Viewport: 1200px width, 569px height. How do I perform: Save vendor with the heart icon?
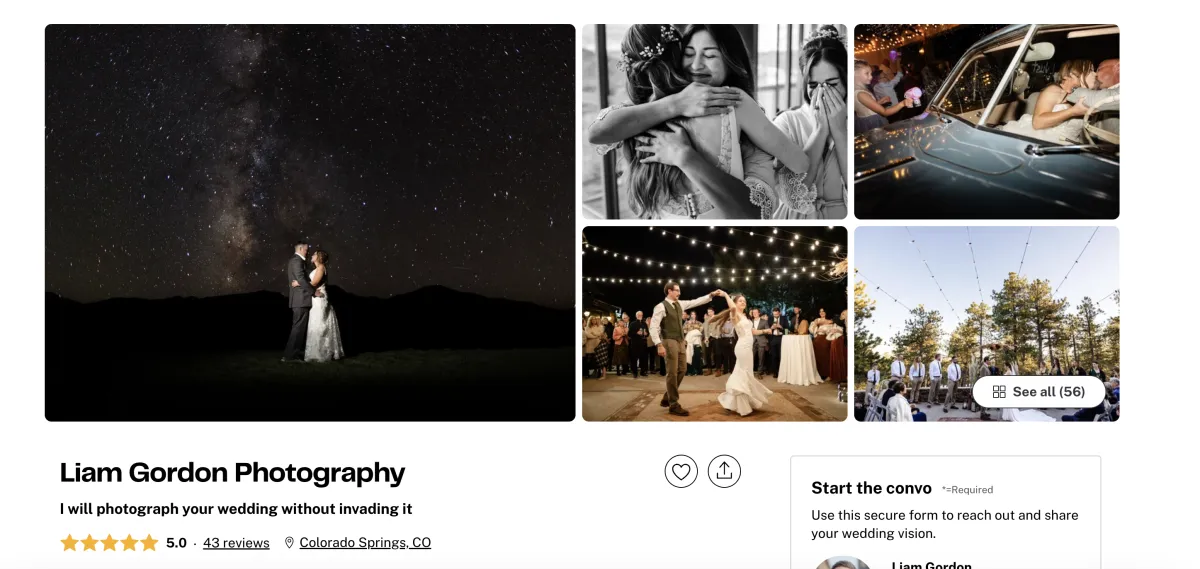pos(681,471)
